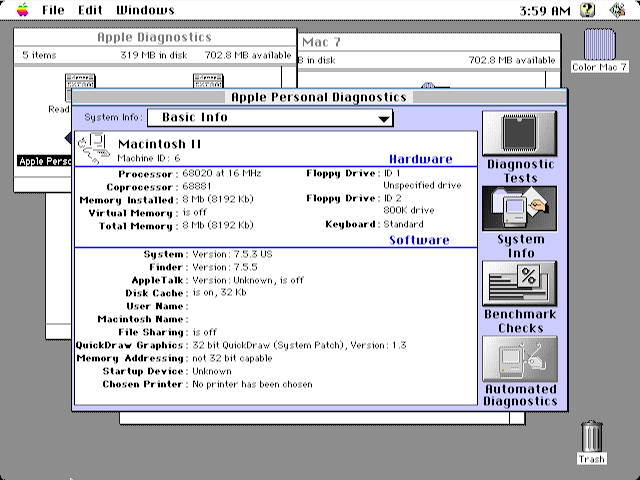
Task: Click the 'Unspecified drive' floppy text
Action: point(422,185)
